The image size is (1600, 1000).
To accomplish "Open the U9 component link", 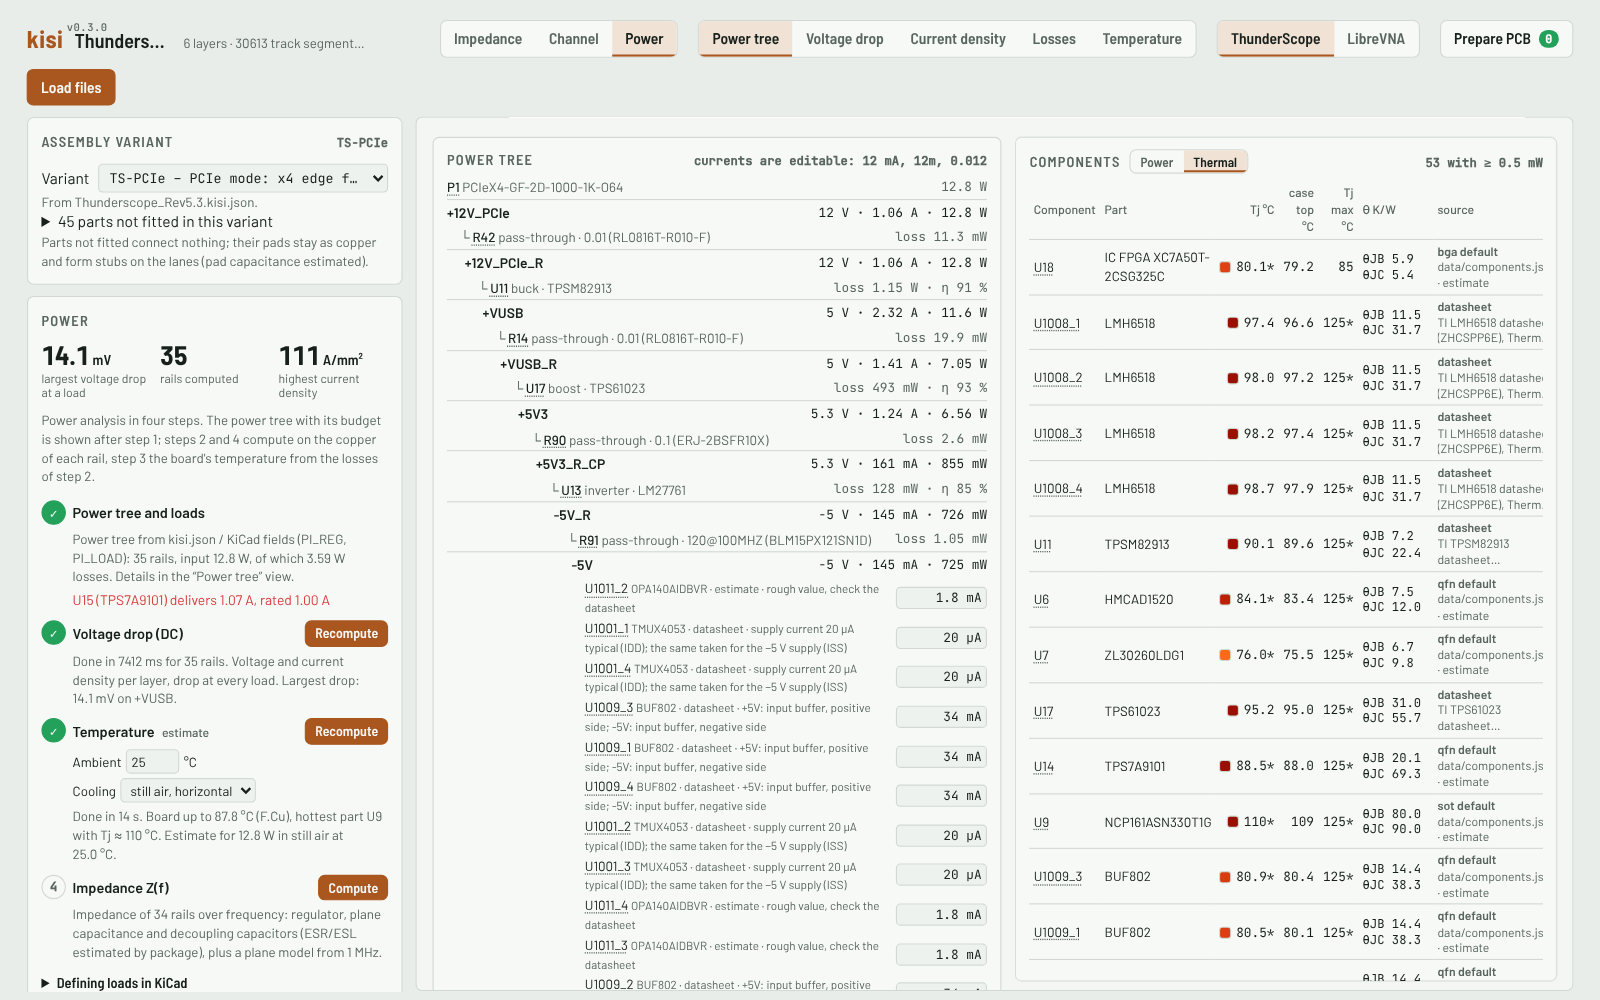I will (1041, 822).
